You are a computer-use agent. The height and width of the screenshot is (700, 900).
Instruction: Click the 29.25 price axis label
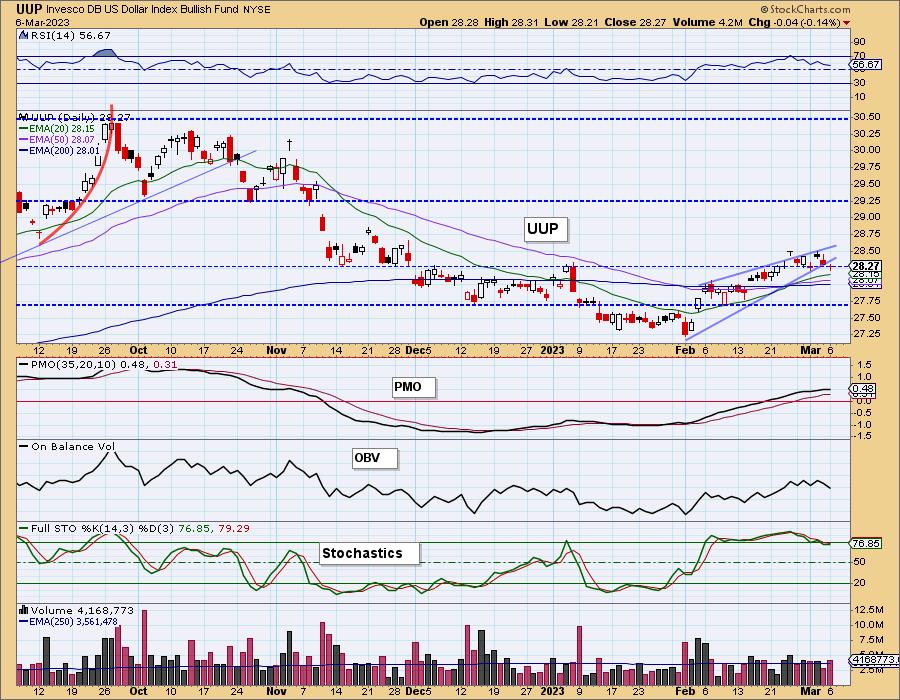tap(867, 201)
